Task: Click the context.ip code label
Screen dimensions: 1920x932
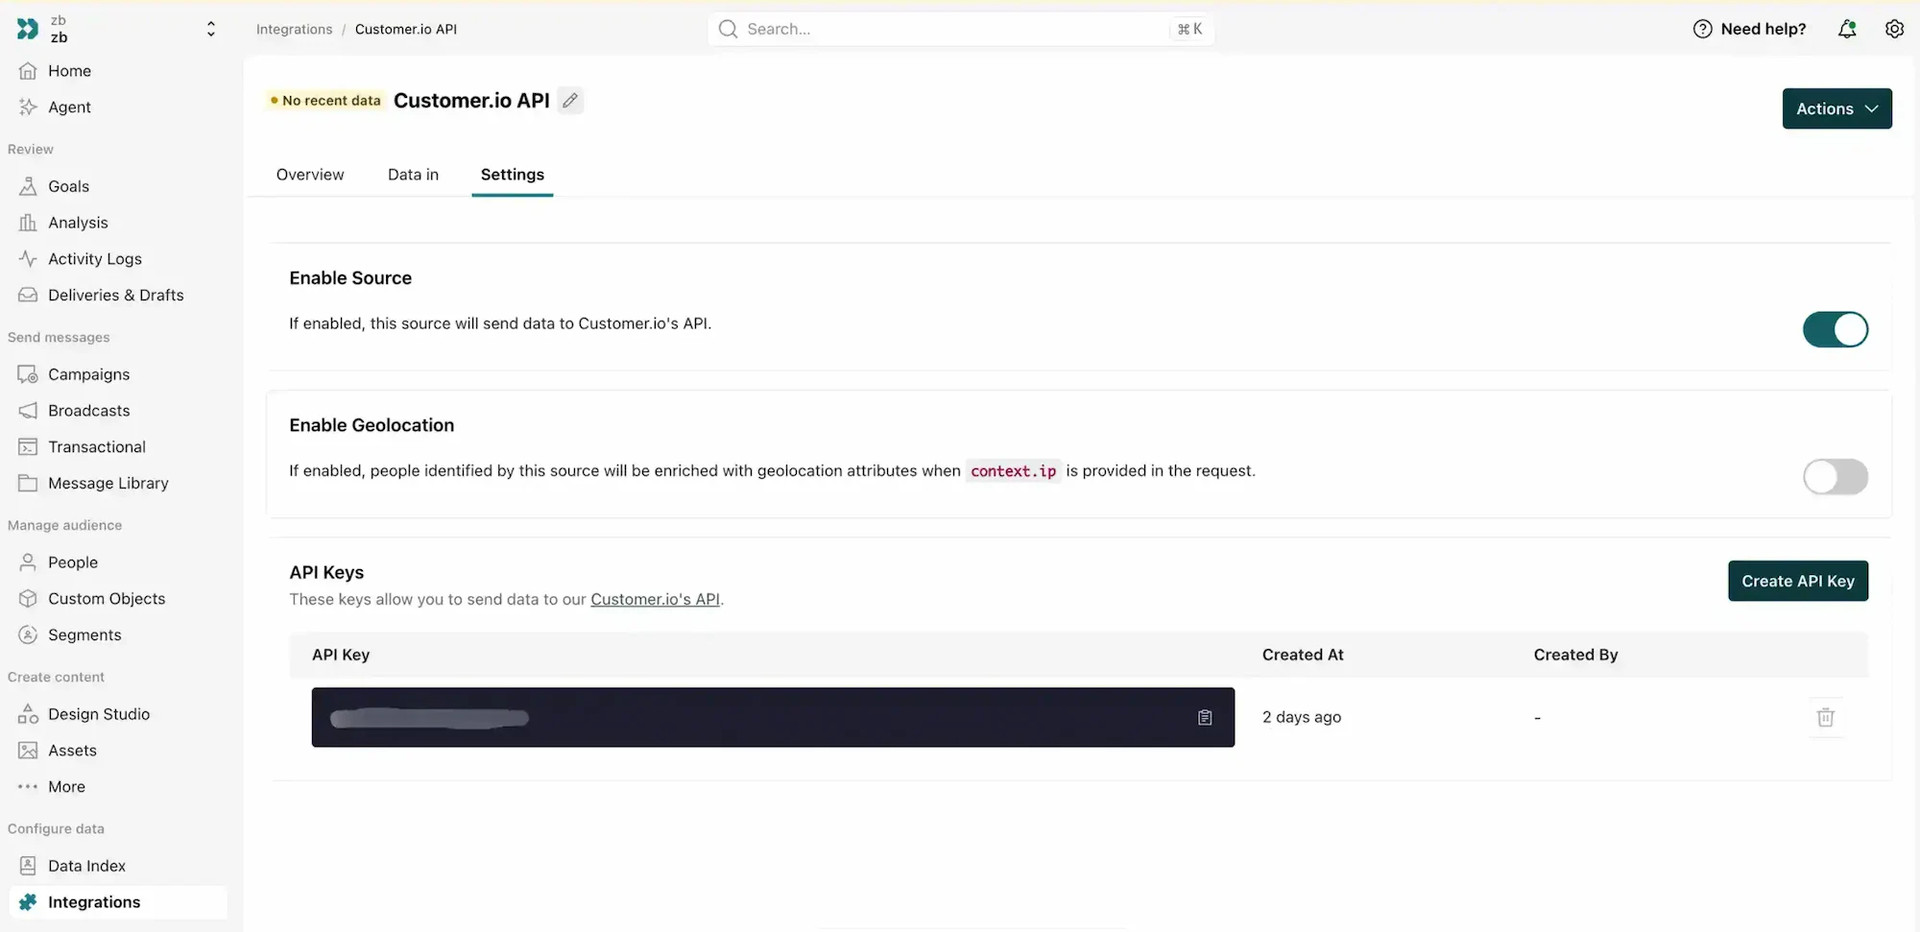Action: [1013, 471]
